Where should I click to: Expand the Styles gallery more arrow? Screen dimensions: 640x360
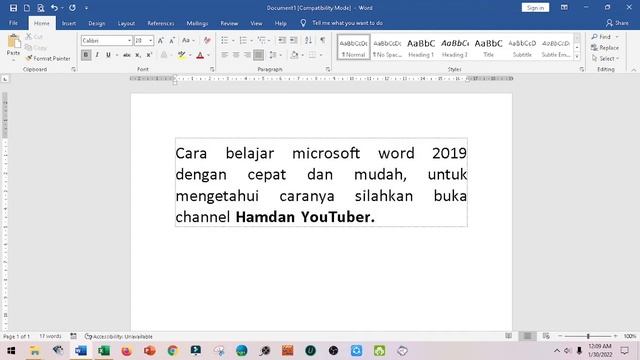(577, 57)
